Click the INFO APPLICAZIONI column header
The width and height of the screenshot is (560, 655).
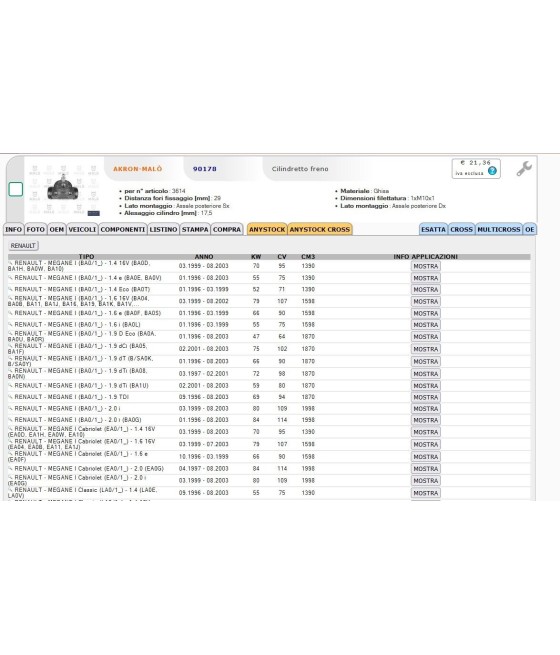tap(426, 256)
